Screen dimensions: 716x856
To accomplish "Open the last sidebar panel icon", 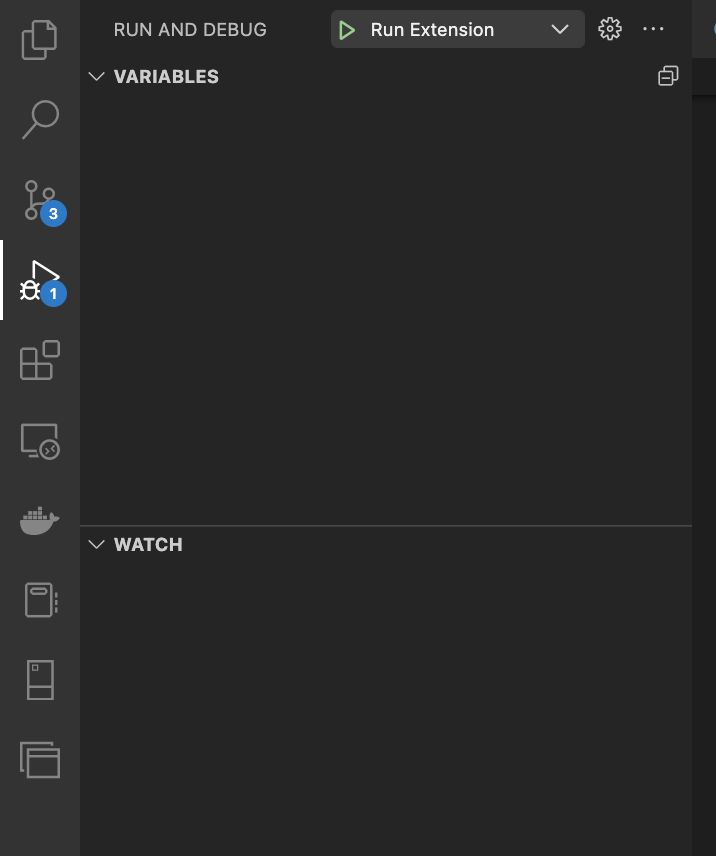I will 39,759.
